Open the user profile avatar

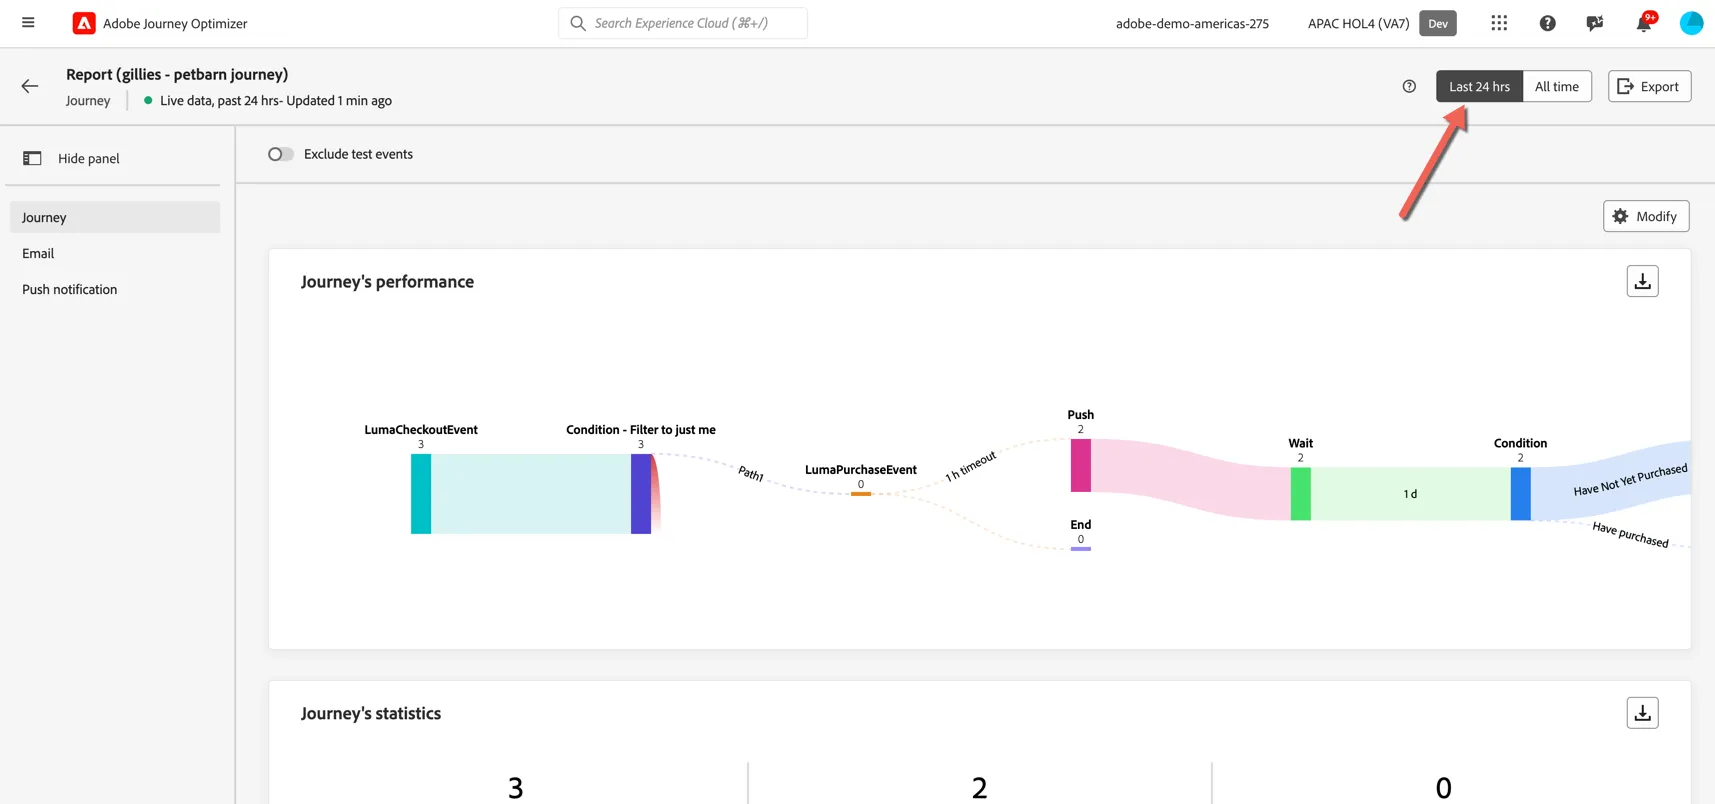(x=1691, y=23)
